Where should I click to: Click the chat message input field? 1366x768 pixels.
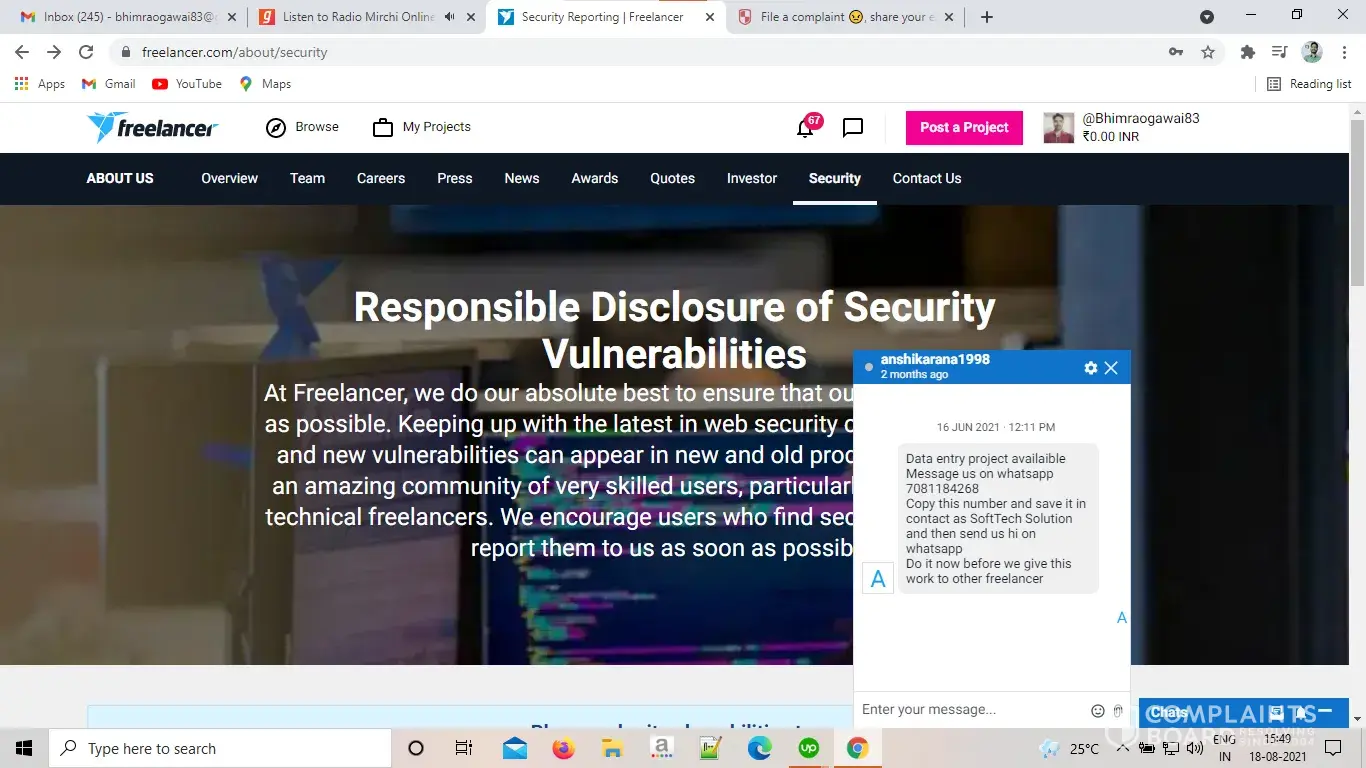coord(970,710)
